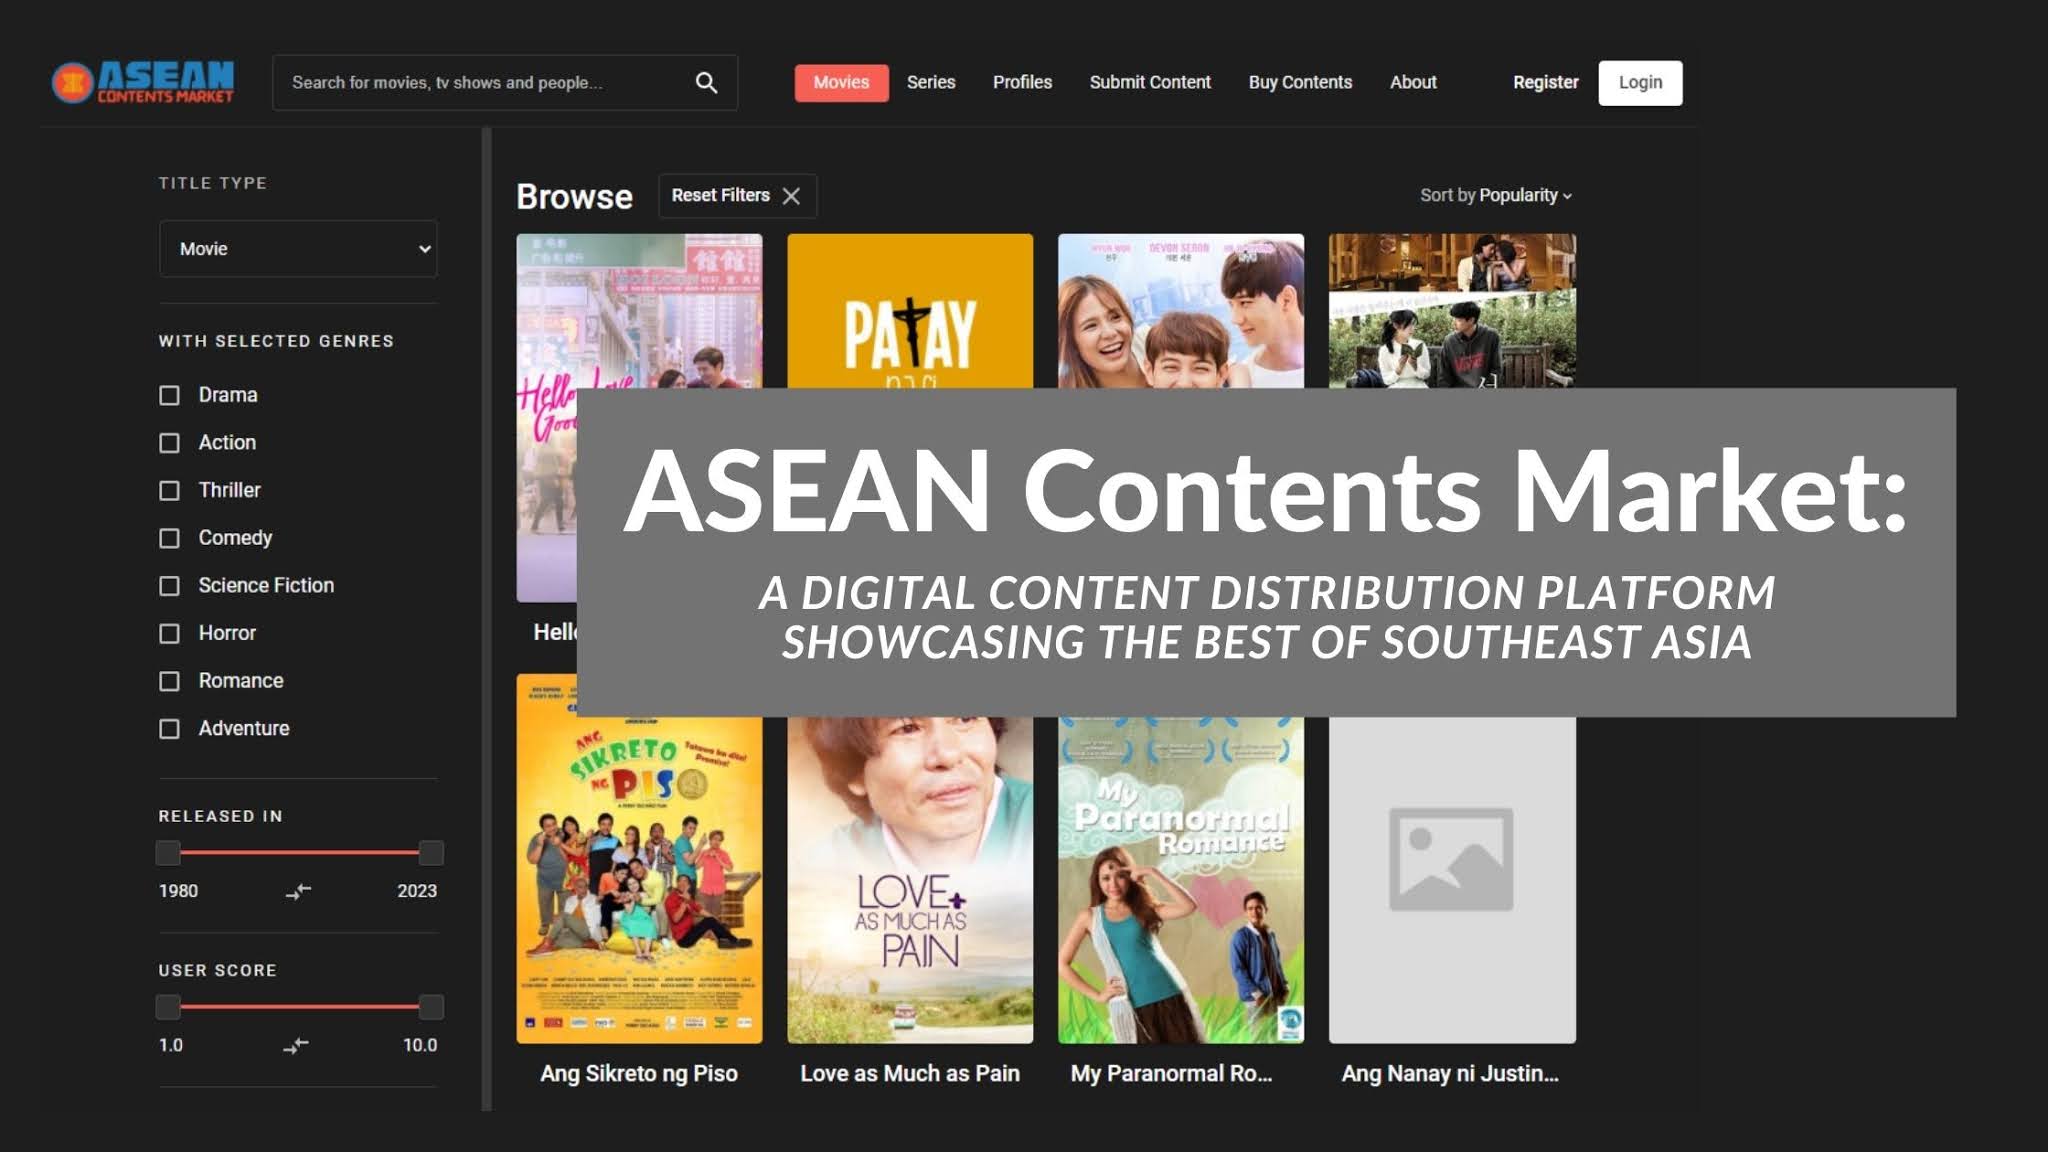Switch to the Movies tab

[841, 83]
